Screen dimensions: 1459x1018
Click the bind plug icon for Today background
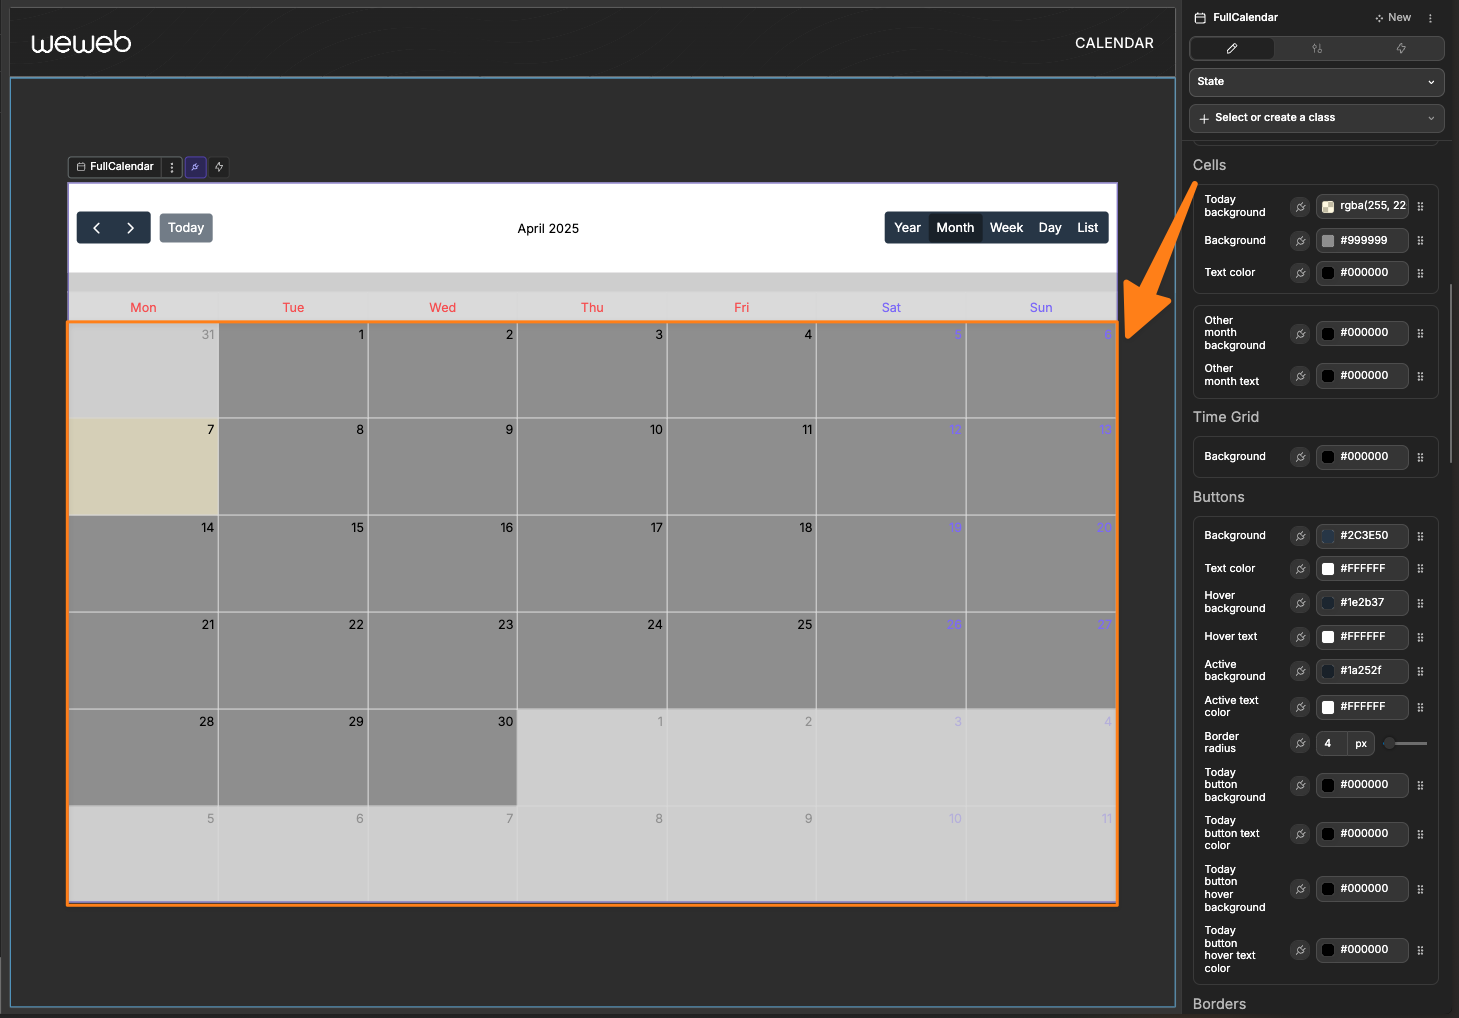coord(1300,207)
